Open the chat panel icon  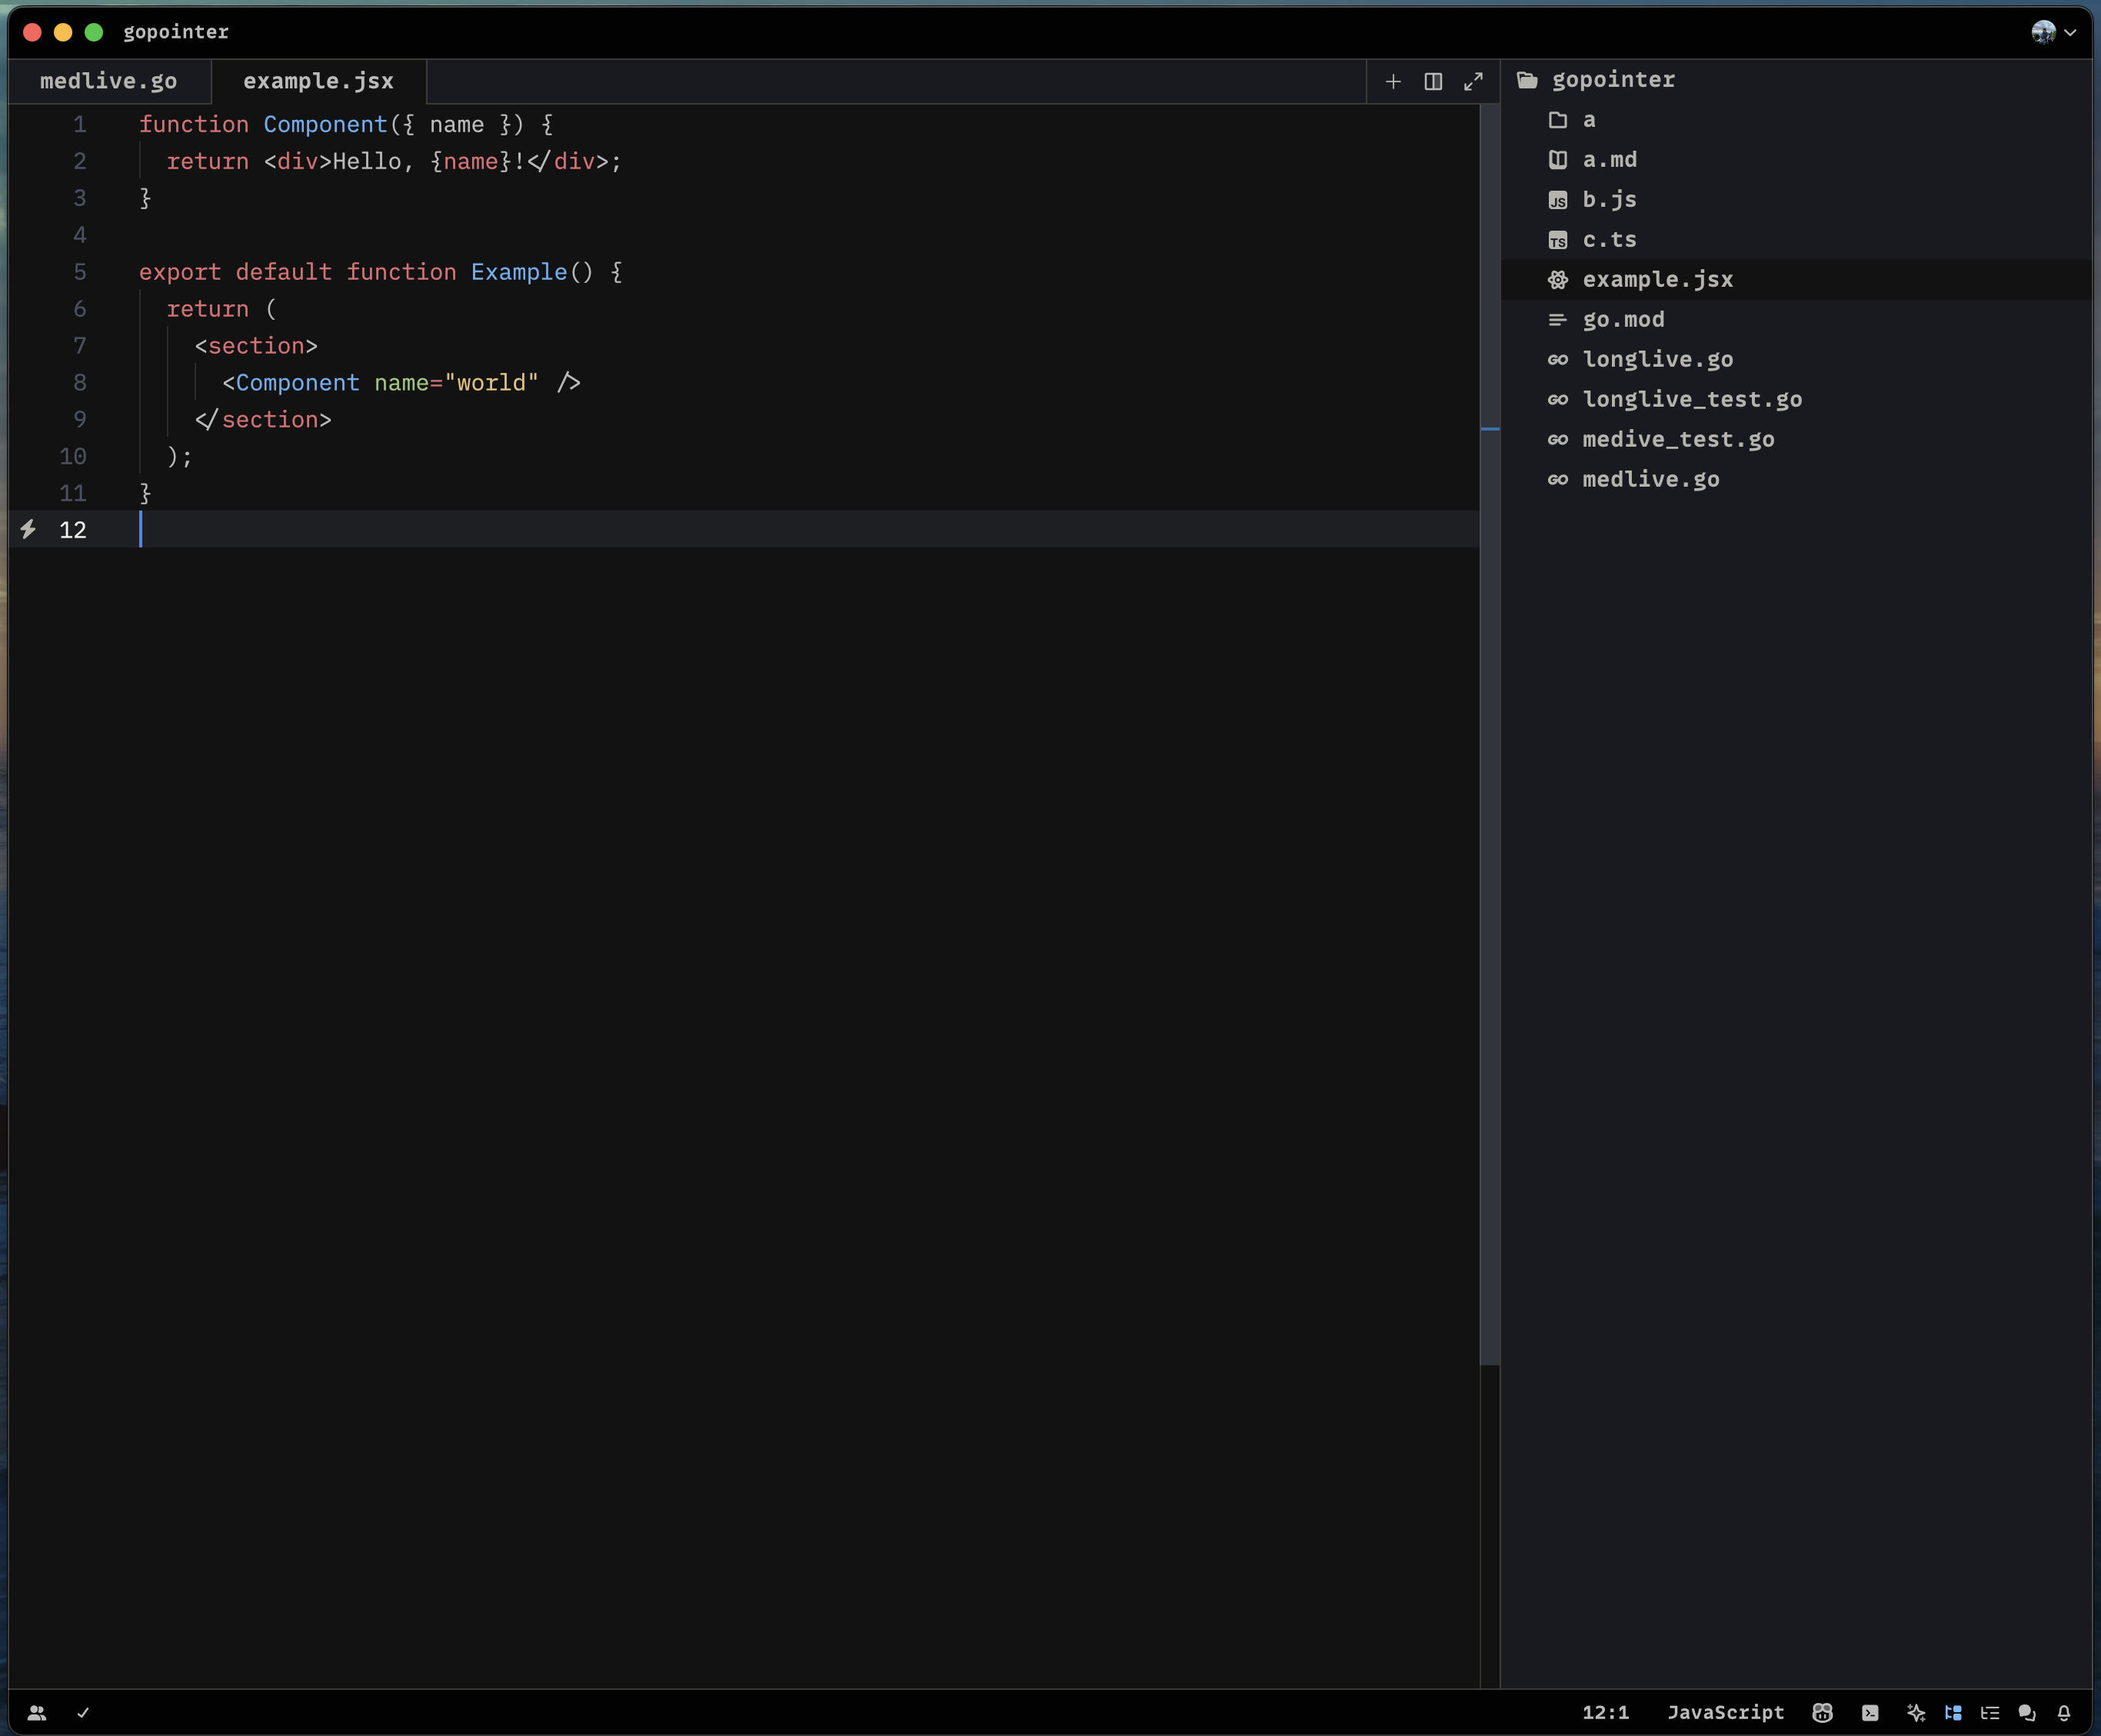click(x=2027, y=1713)
